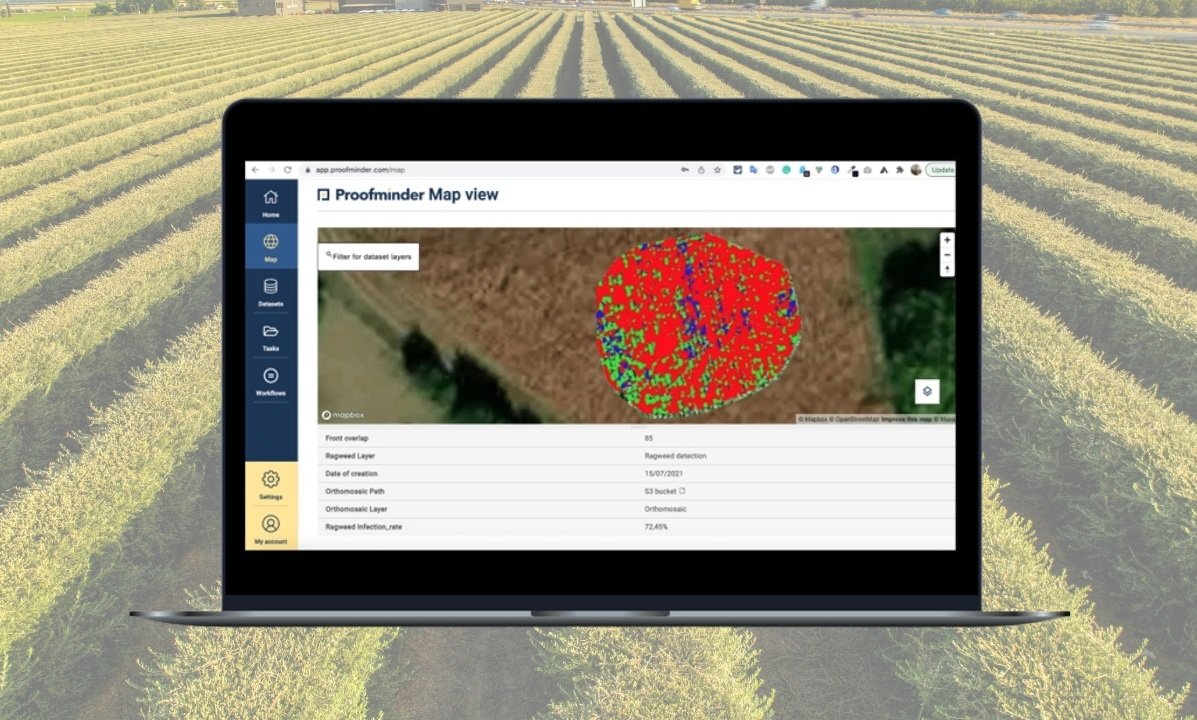Open the Map section in sidebar
This screenshot has height=720, width=1197.
[x=270, y=247]
